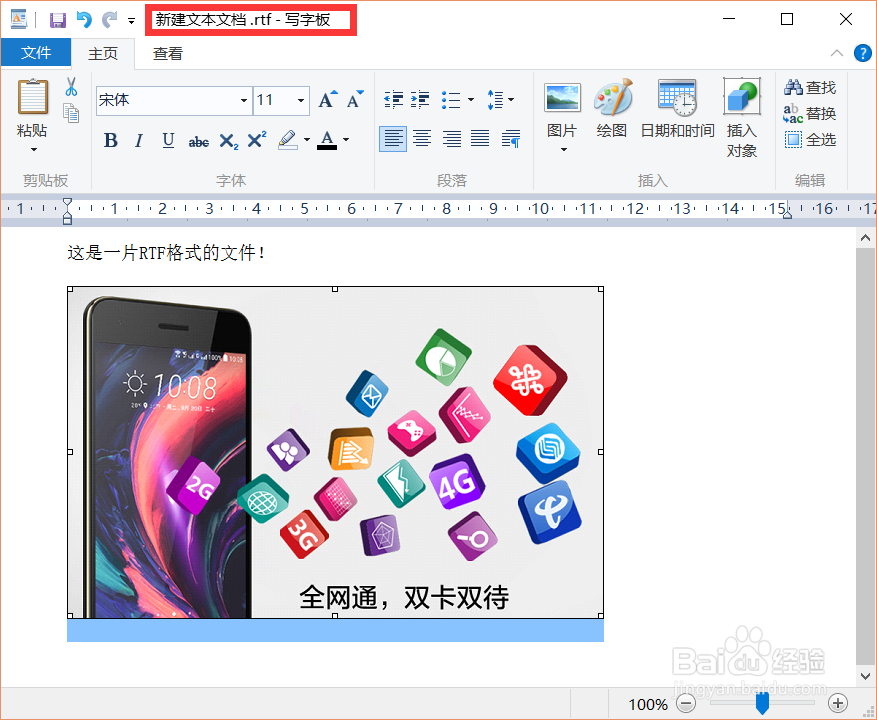Start a bulleted list
Image resolution: width=877 pixels, height=720 pixels.
451,100
